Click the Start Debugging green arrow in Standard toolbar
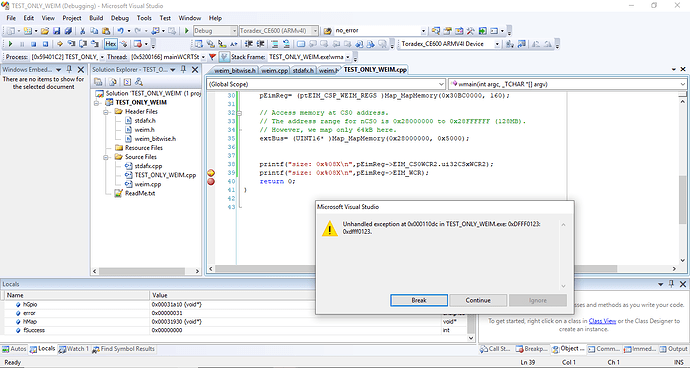 pos(187,31)
